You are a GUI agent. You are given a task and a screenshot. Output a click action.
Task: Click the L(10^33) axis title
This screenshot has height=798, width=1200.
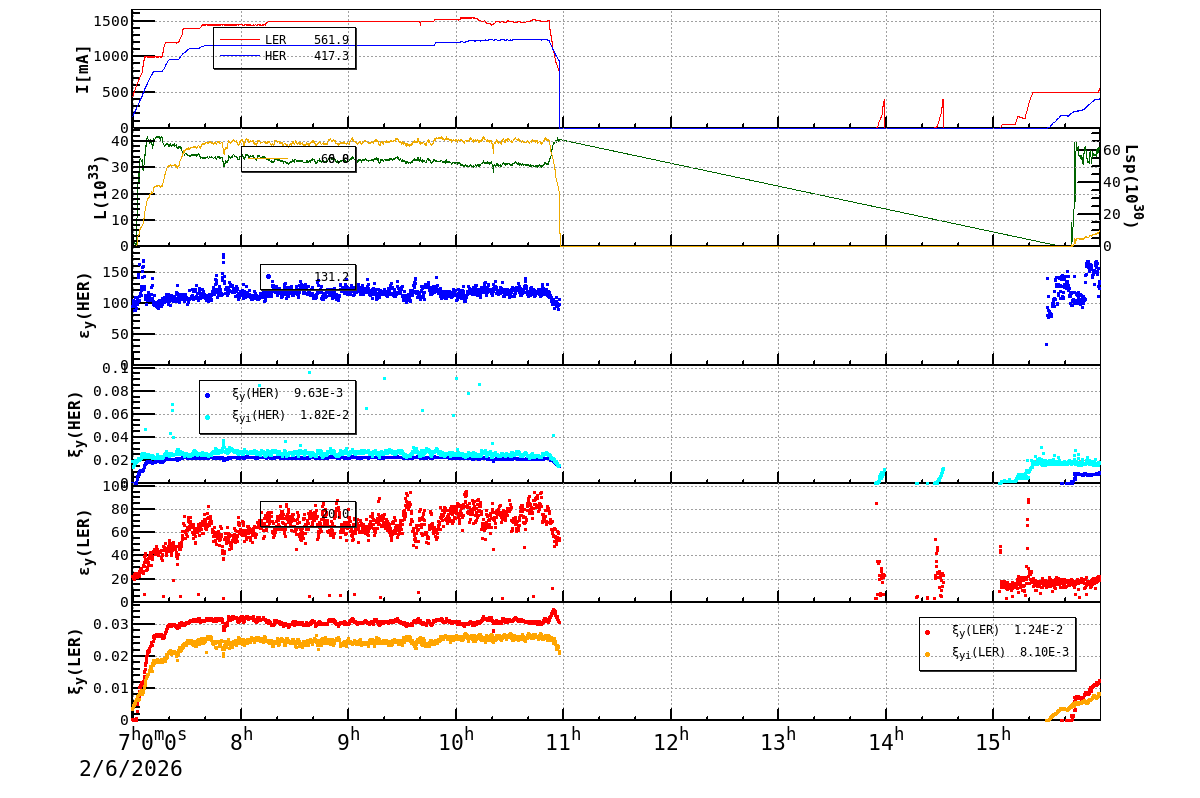pyautogui.click(x=100, y=189)
